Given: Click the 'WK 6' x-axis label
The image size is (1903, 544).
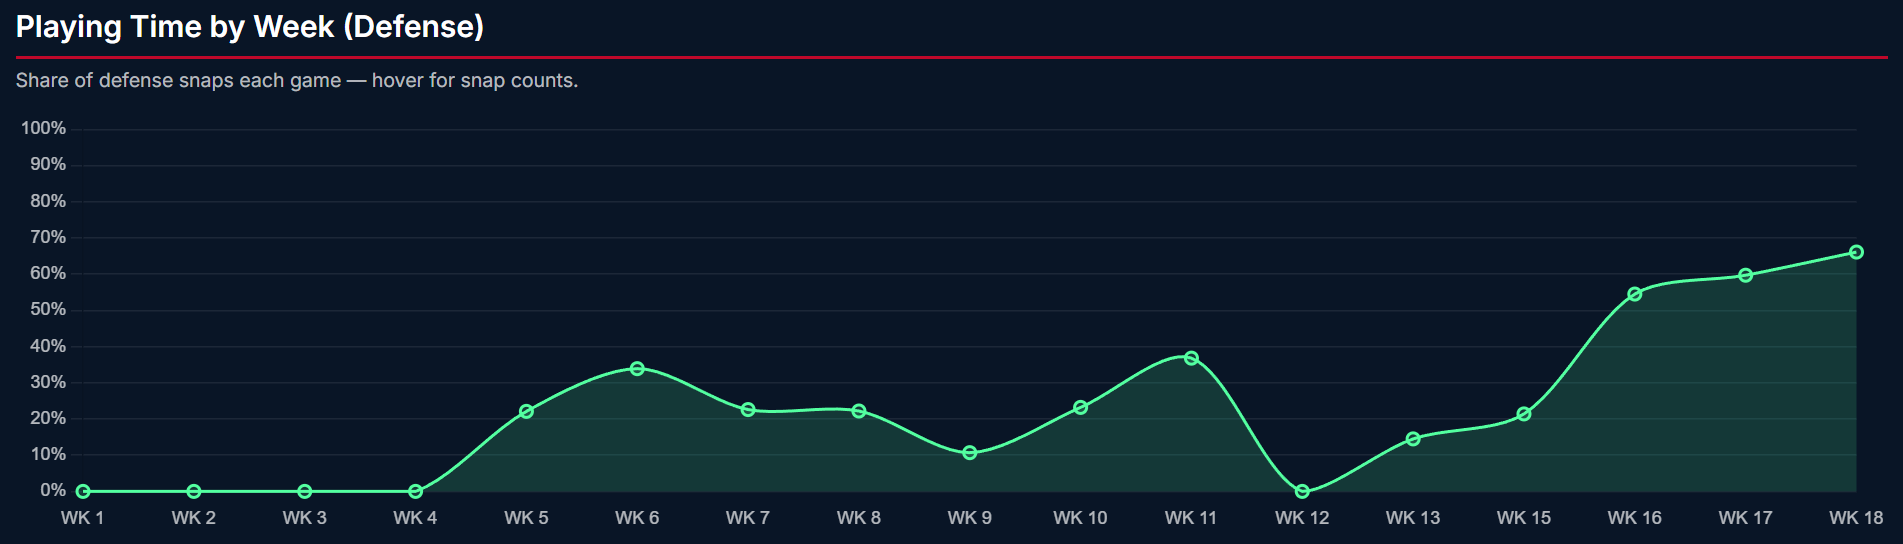Looking at the screenshot, I should pyautogui.click(x=637, y=518).
